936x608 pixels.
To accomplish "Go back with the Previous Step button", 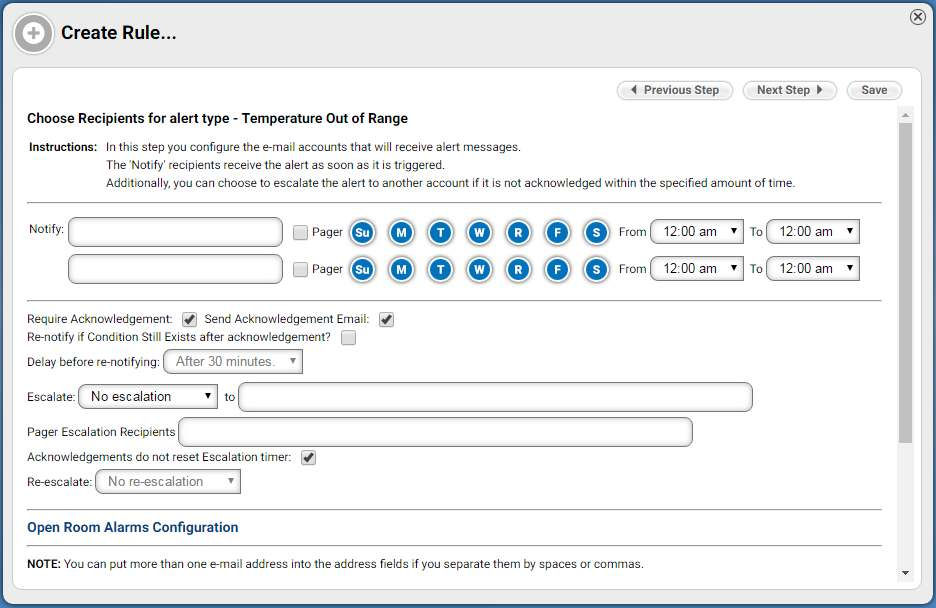I will tap(675, 90).
